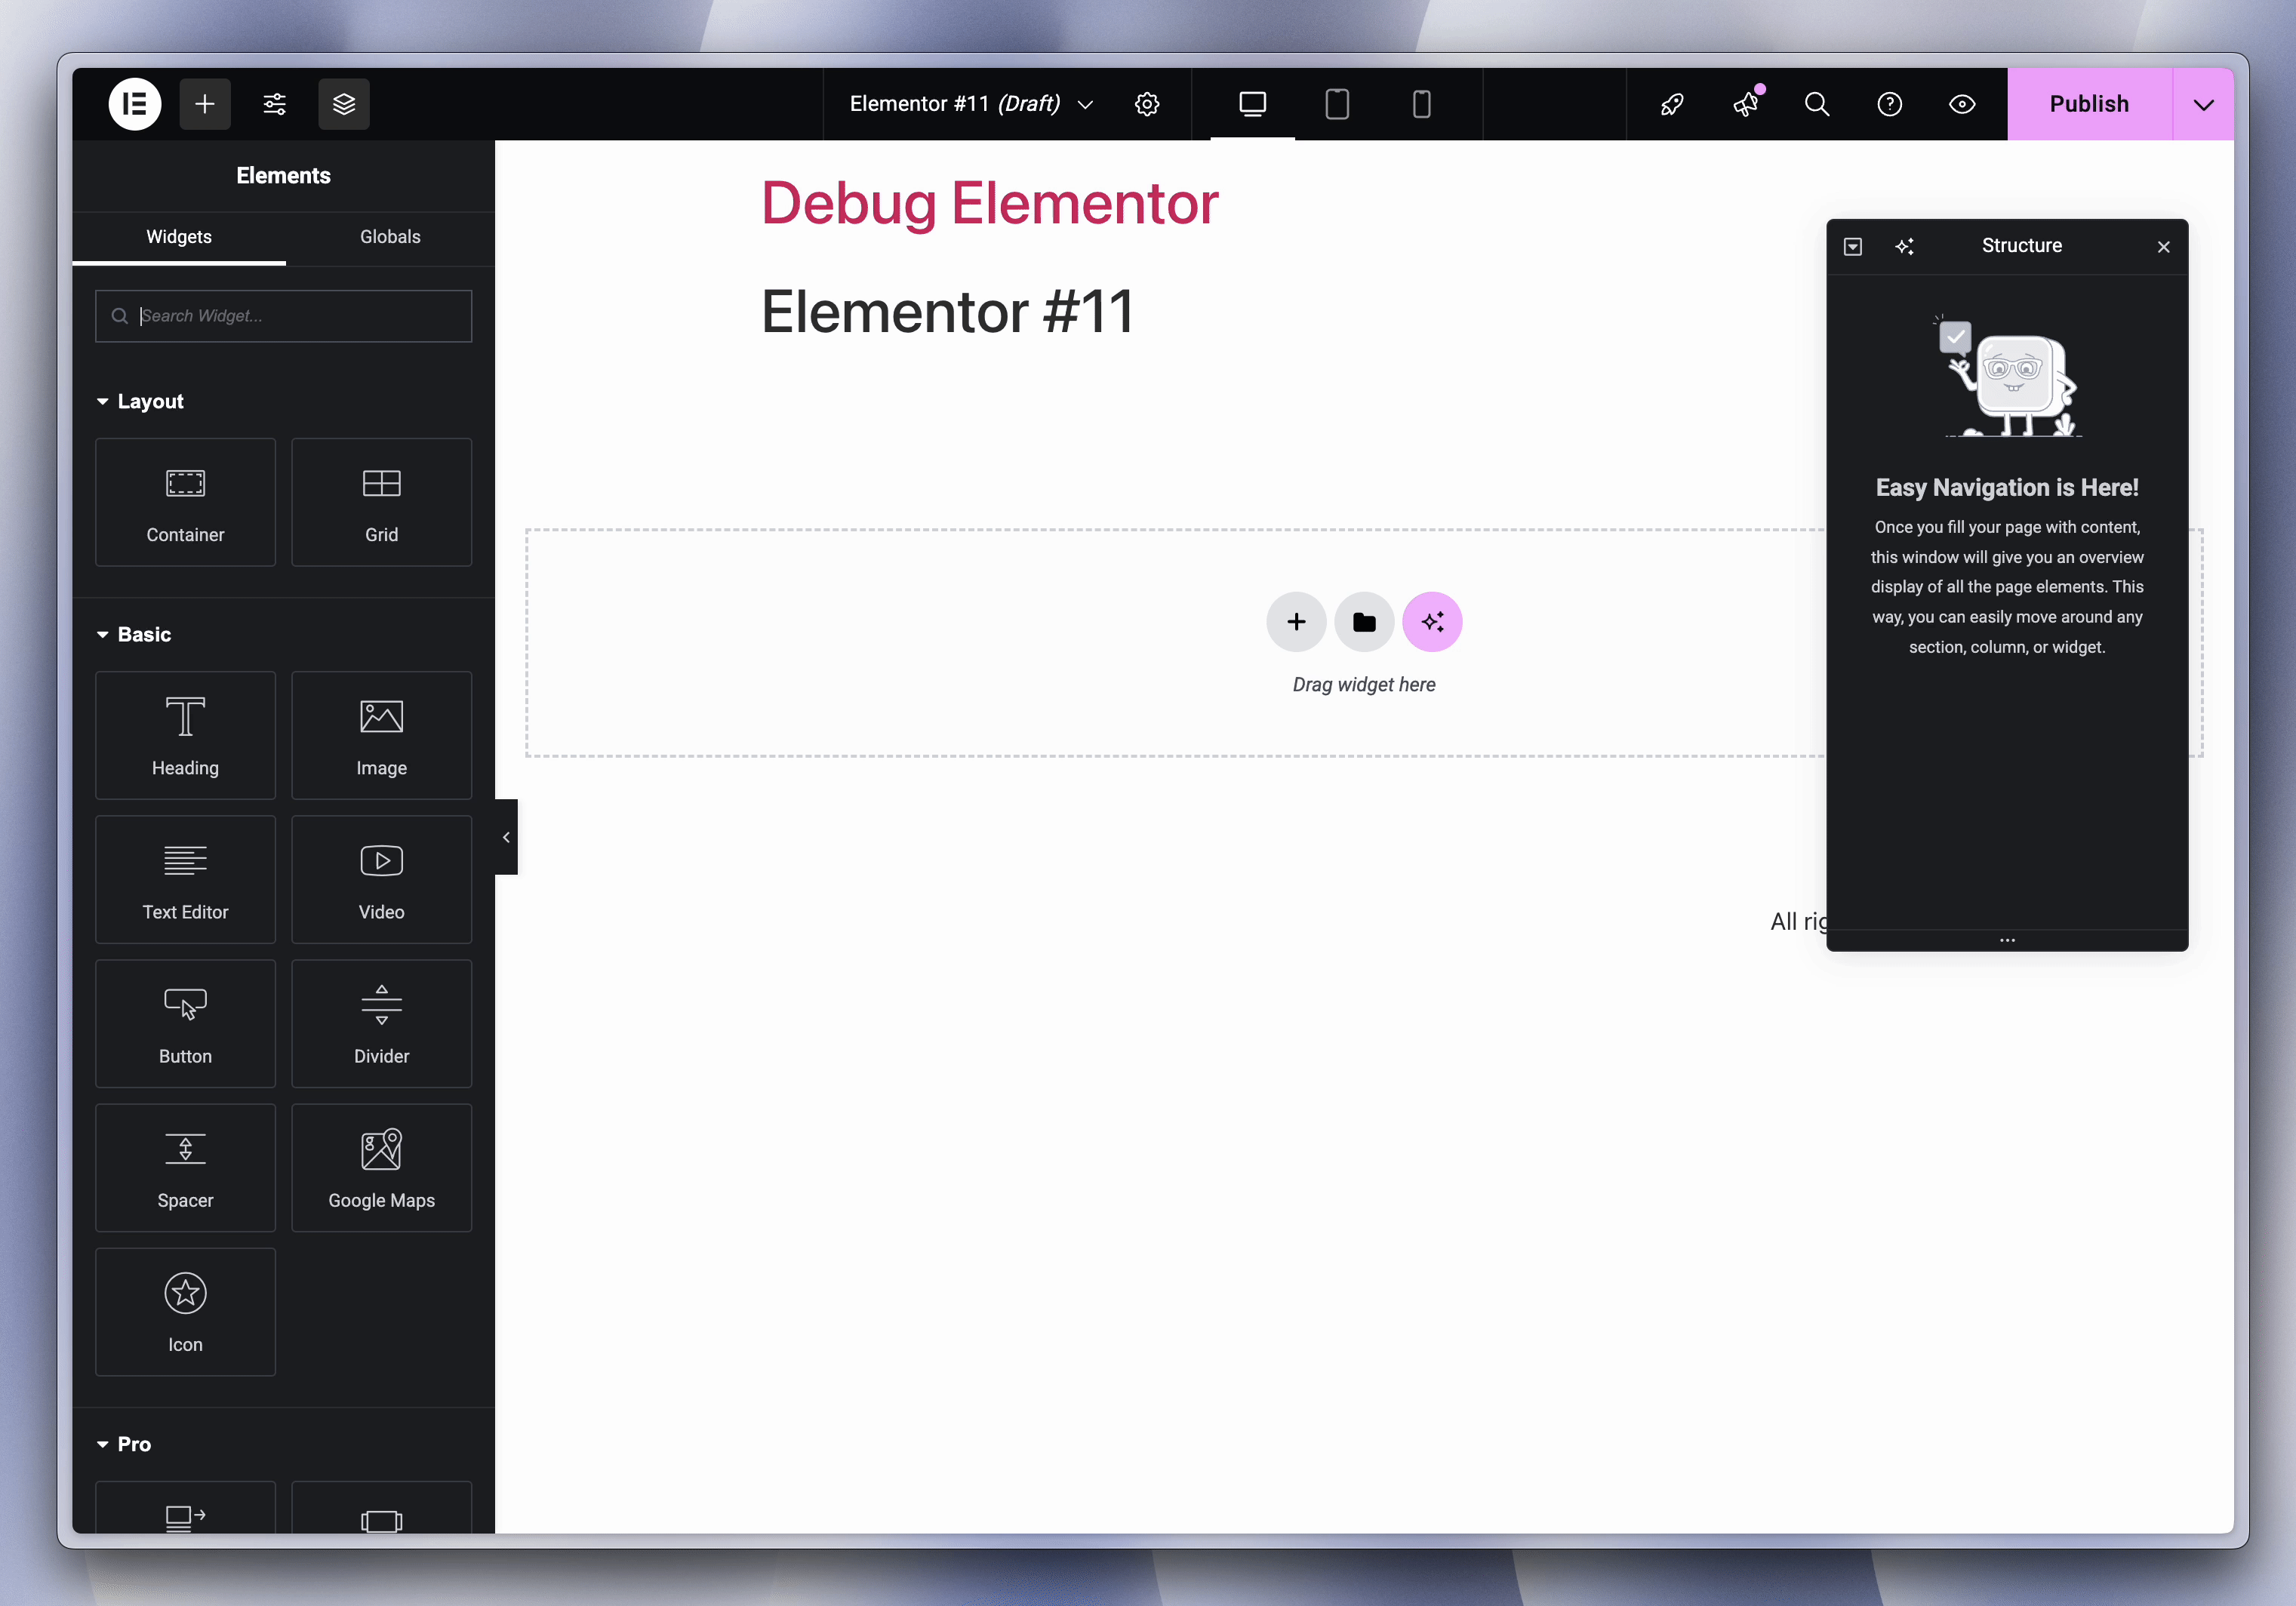Image resolution: width=2296 pixels, height=1606 pixels.
Task: Click the Elementor #11 page heading
Action: [947, 311]
